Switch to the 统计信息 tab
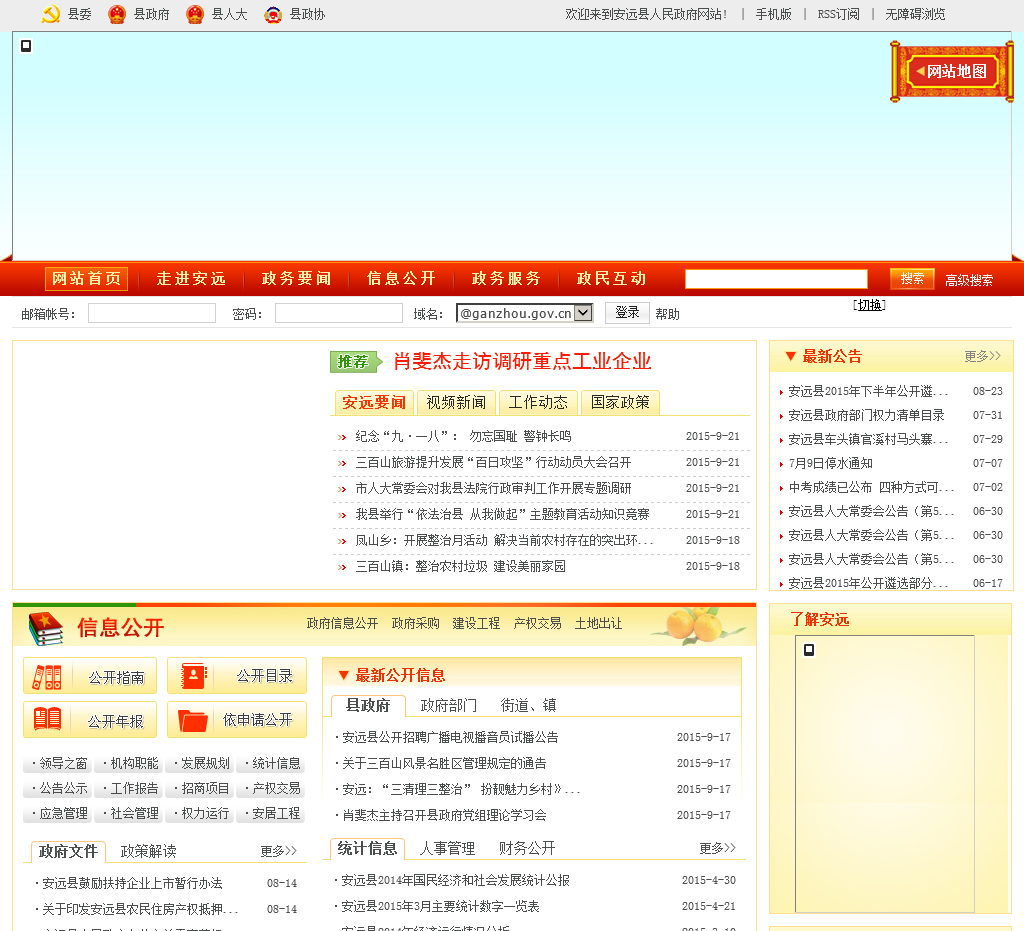 click(x=367, y=848)
